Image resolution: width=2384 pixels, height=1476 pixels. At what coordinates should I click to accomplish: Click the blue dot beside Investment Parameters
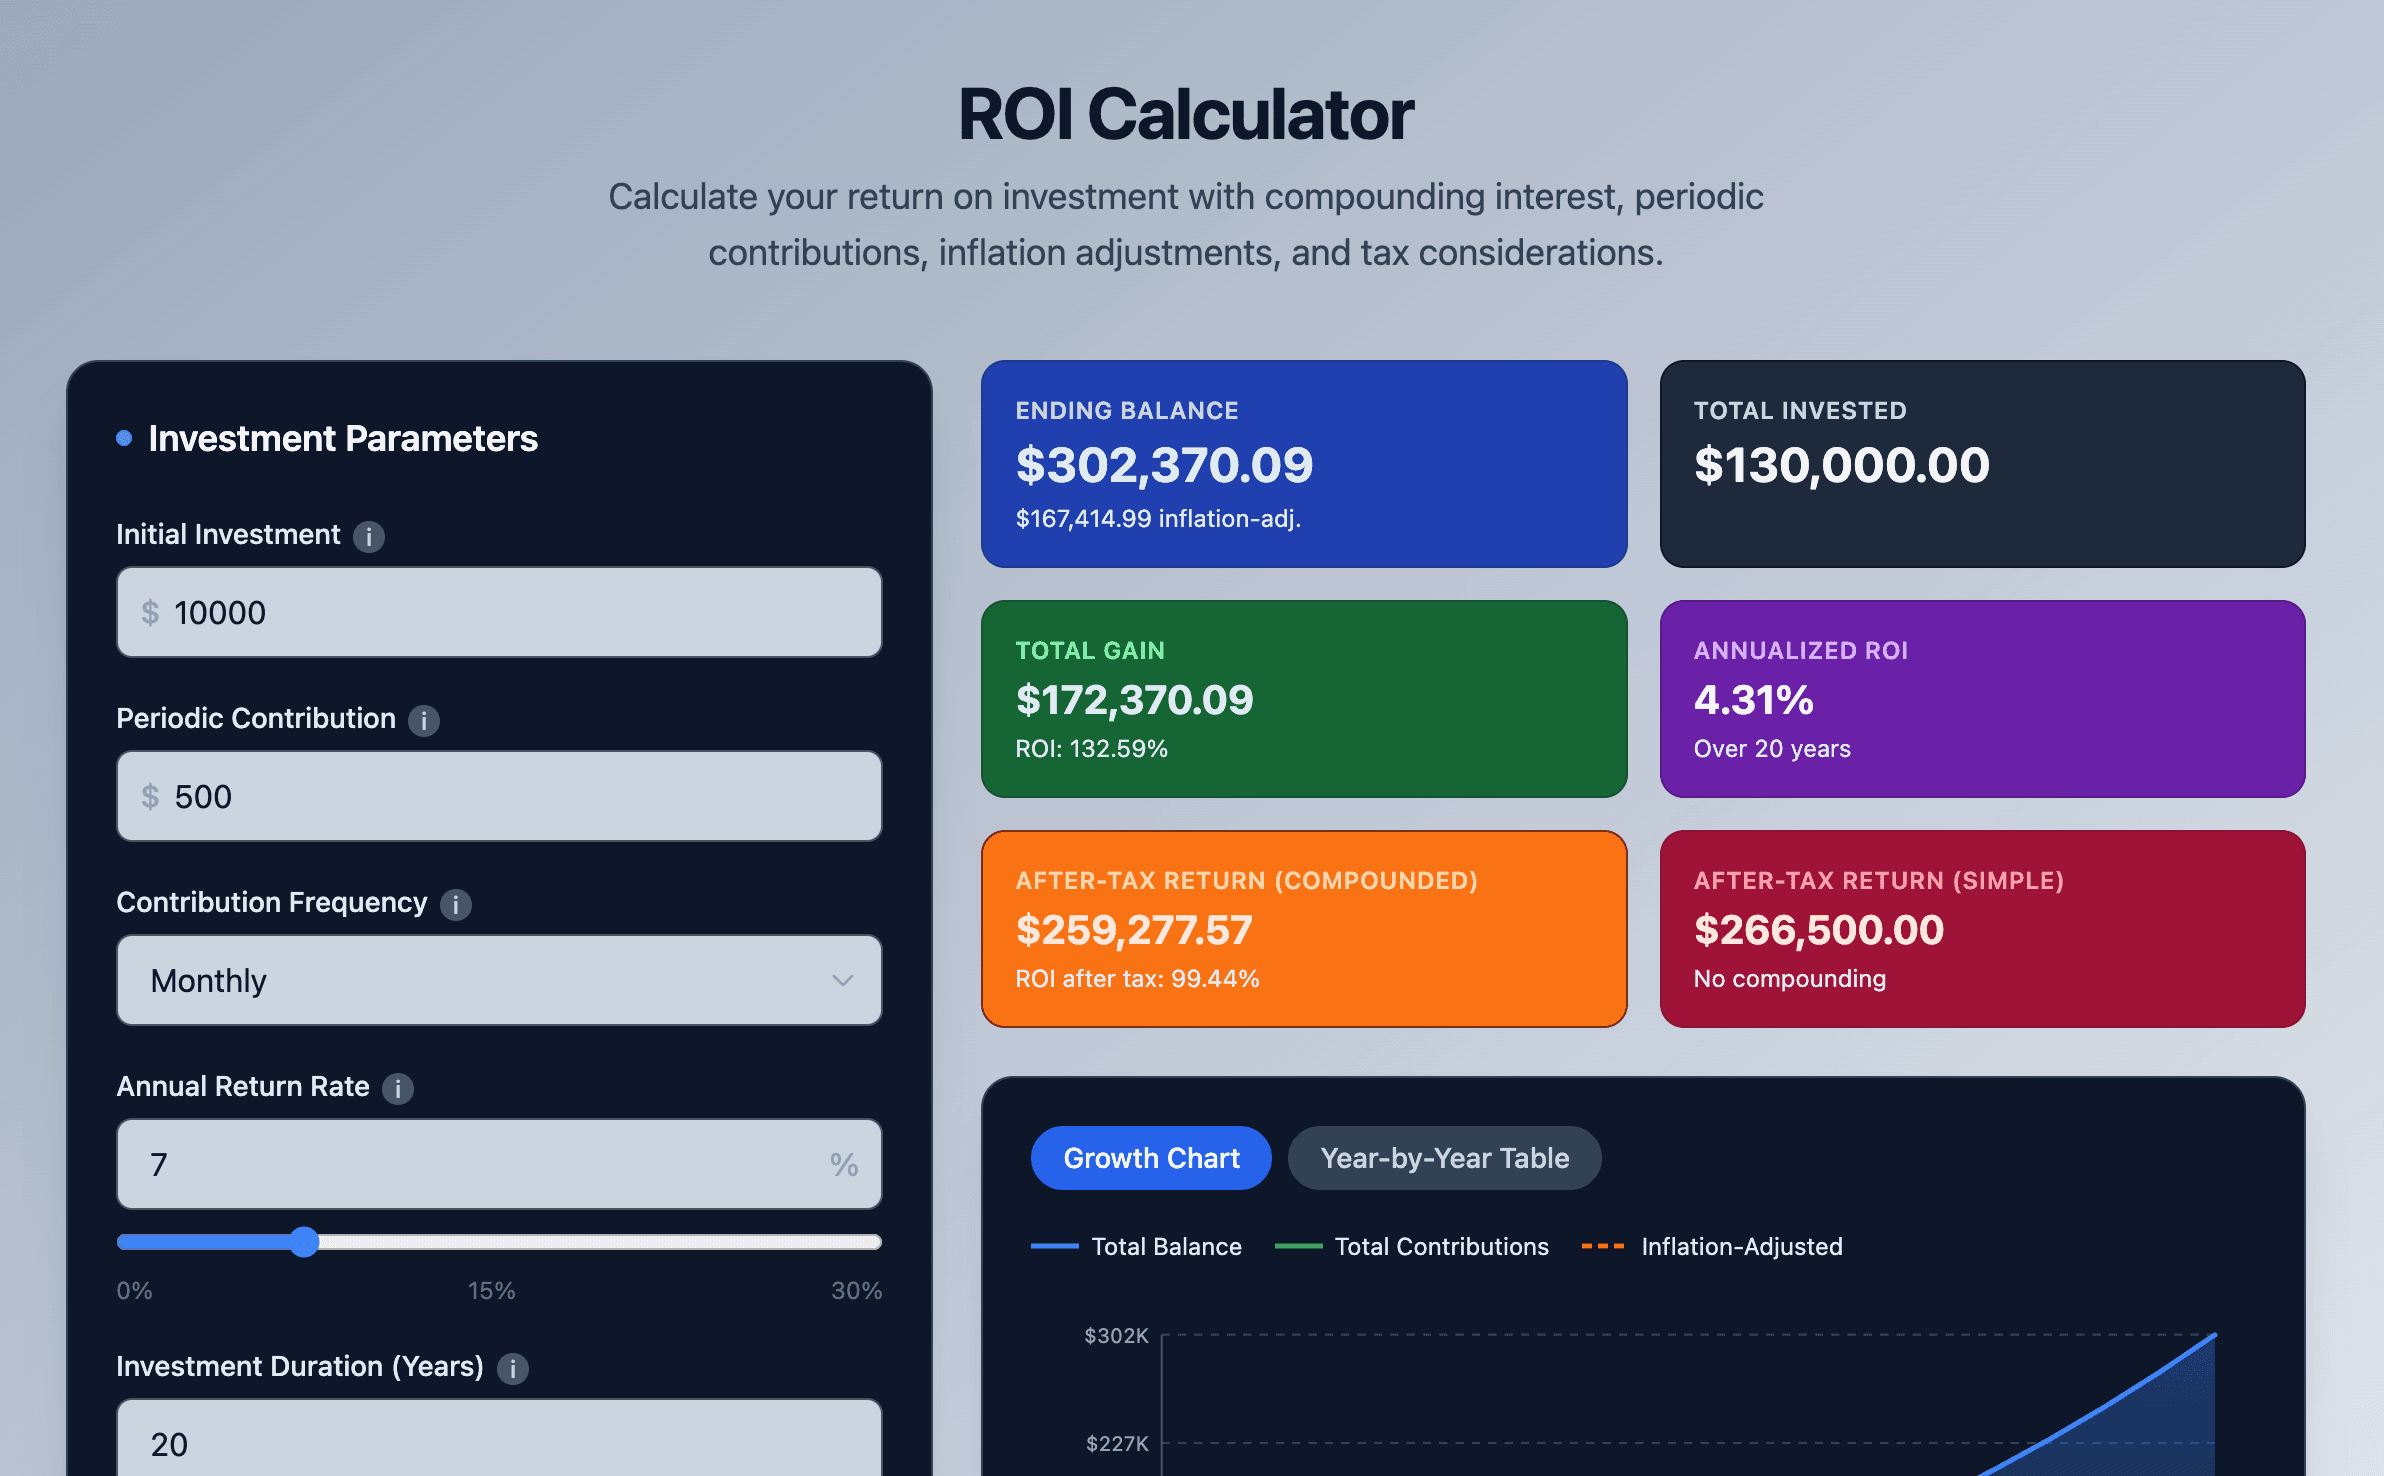(x=123, y=437)
